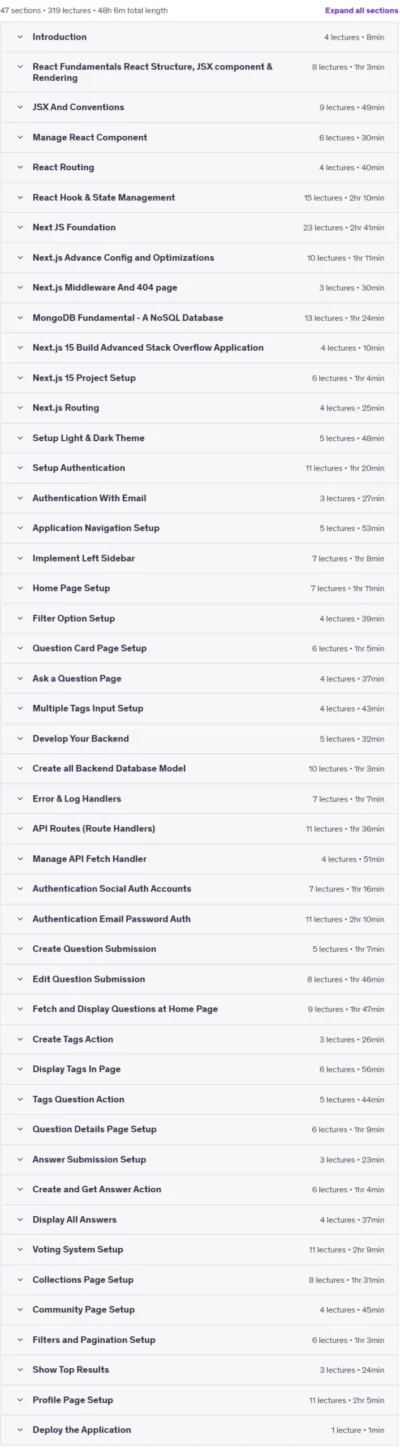
Task: Expand React Hook & State Management
Action: pos(200,197)
